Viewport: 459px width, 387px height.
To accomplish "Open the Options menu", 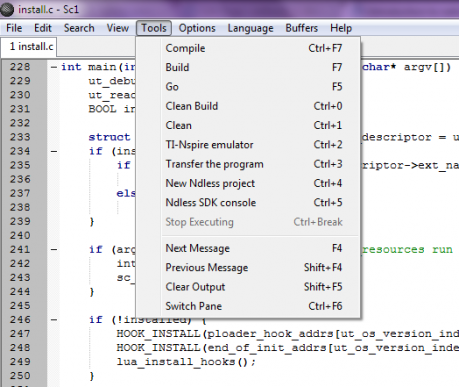I will pos(197,28).
